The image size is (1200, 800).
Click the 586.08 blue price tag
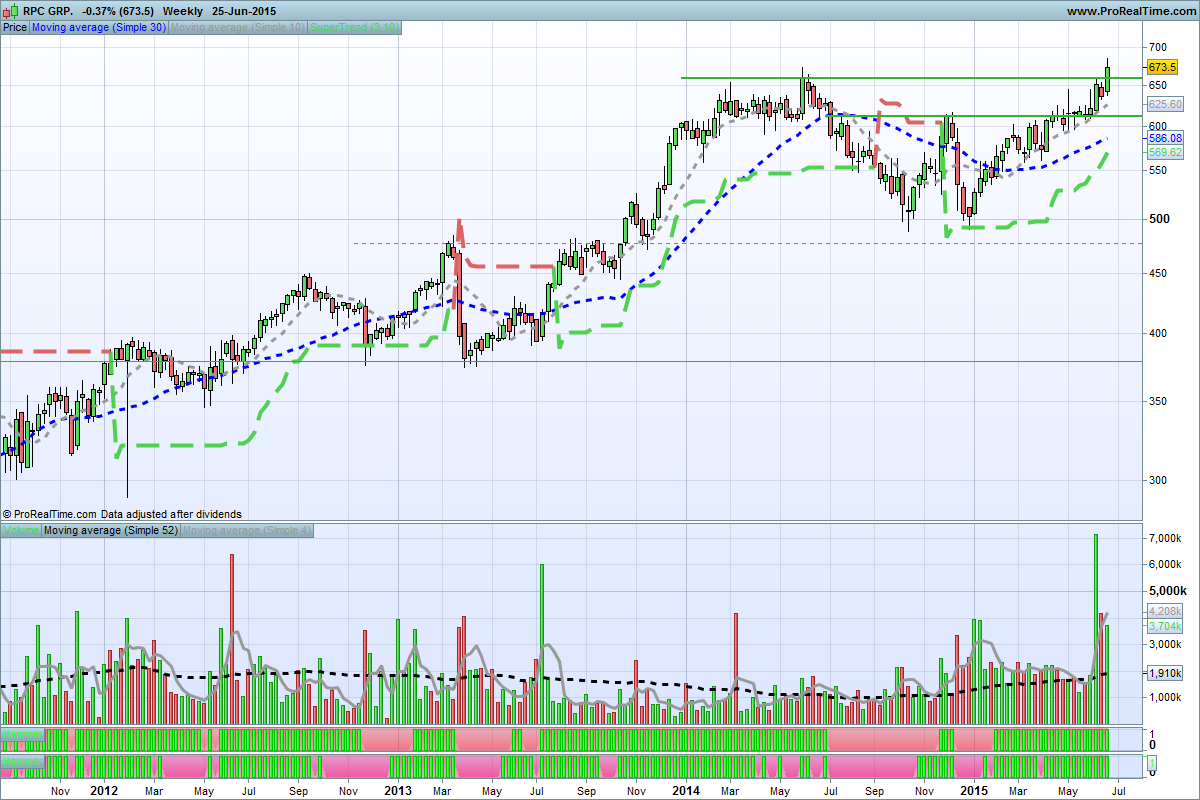pos(1165,138)
